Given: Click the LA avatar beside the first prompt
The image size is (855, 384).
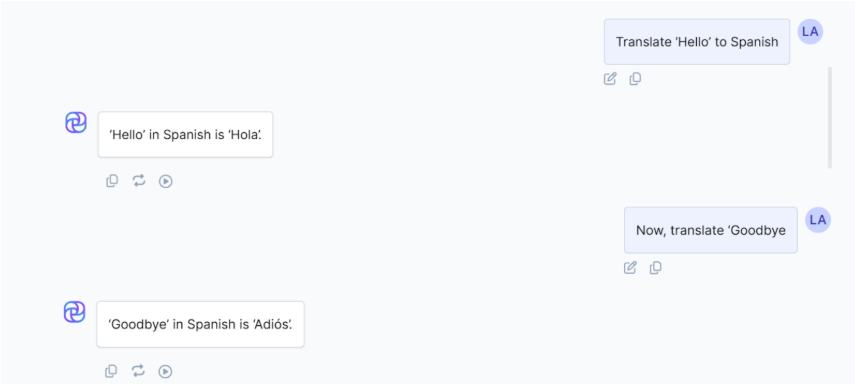Looking at the screenshot, I should [x=810, y=32].
